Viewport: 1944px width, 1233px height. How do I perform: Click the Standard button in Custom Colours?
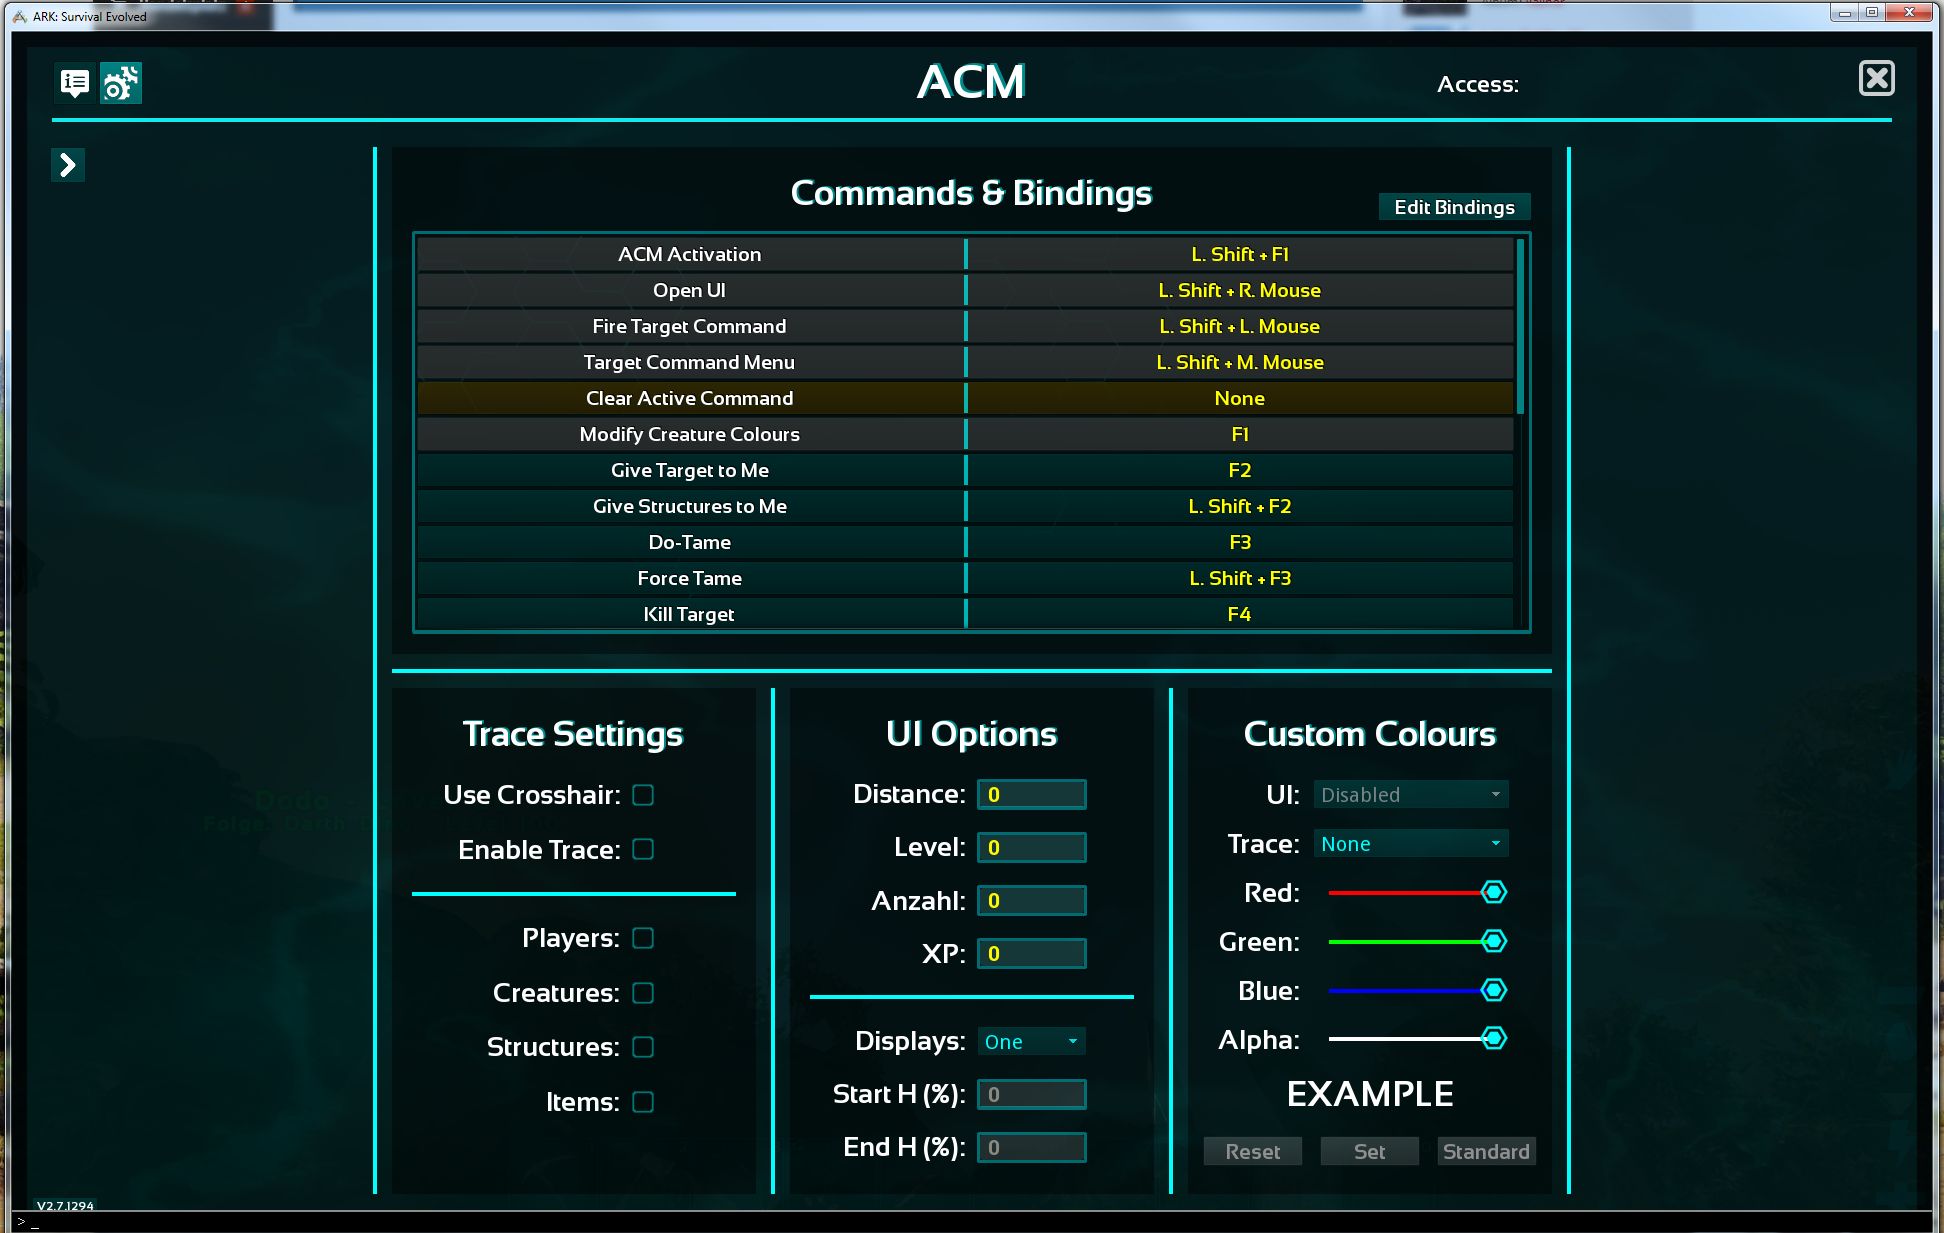pos(1485,1151)
